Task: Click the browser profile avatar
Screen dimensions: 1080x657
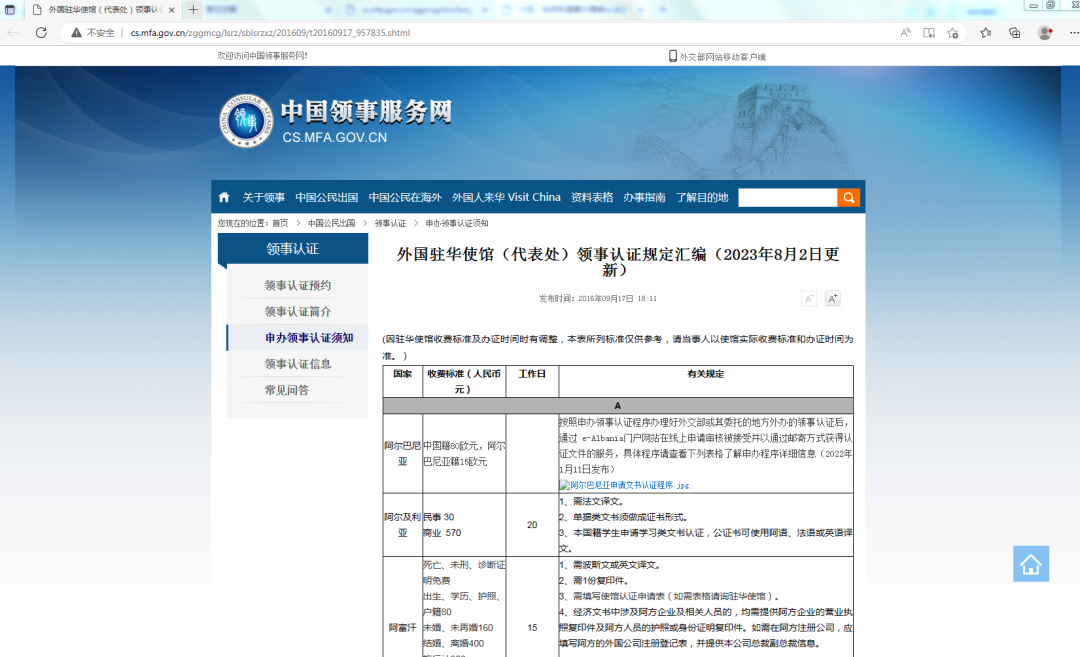Action: pos(1046,32)
